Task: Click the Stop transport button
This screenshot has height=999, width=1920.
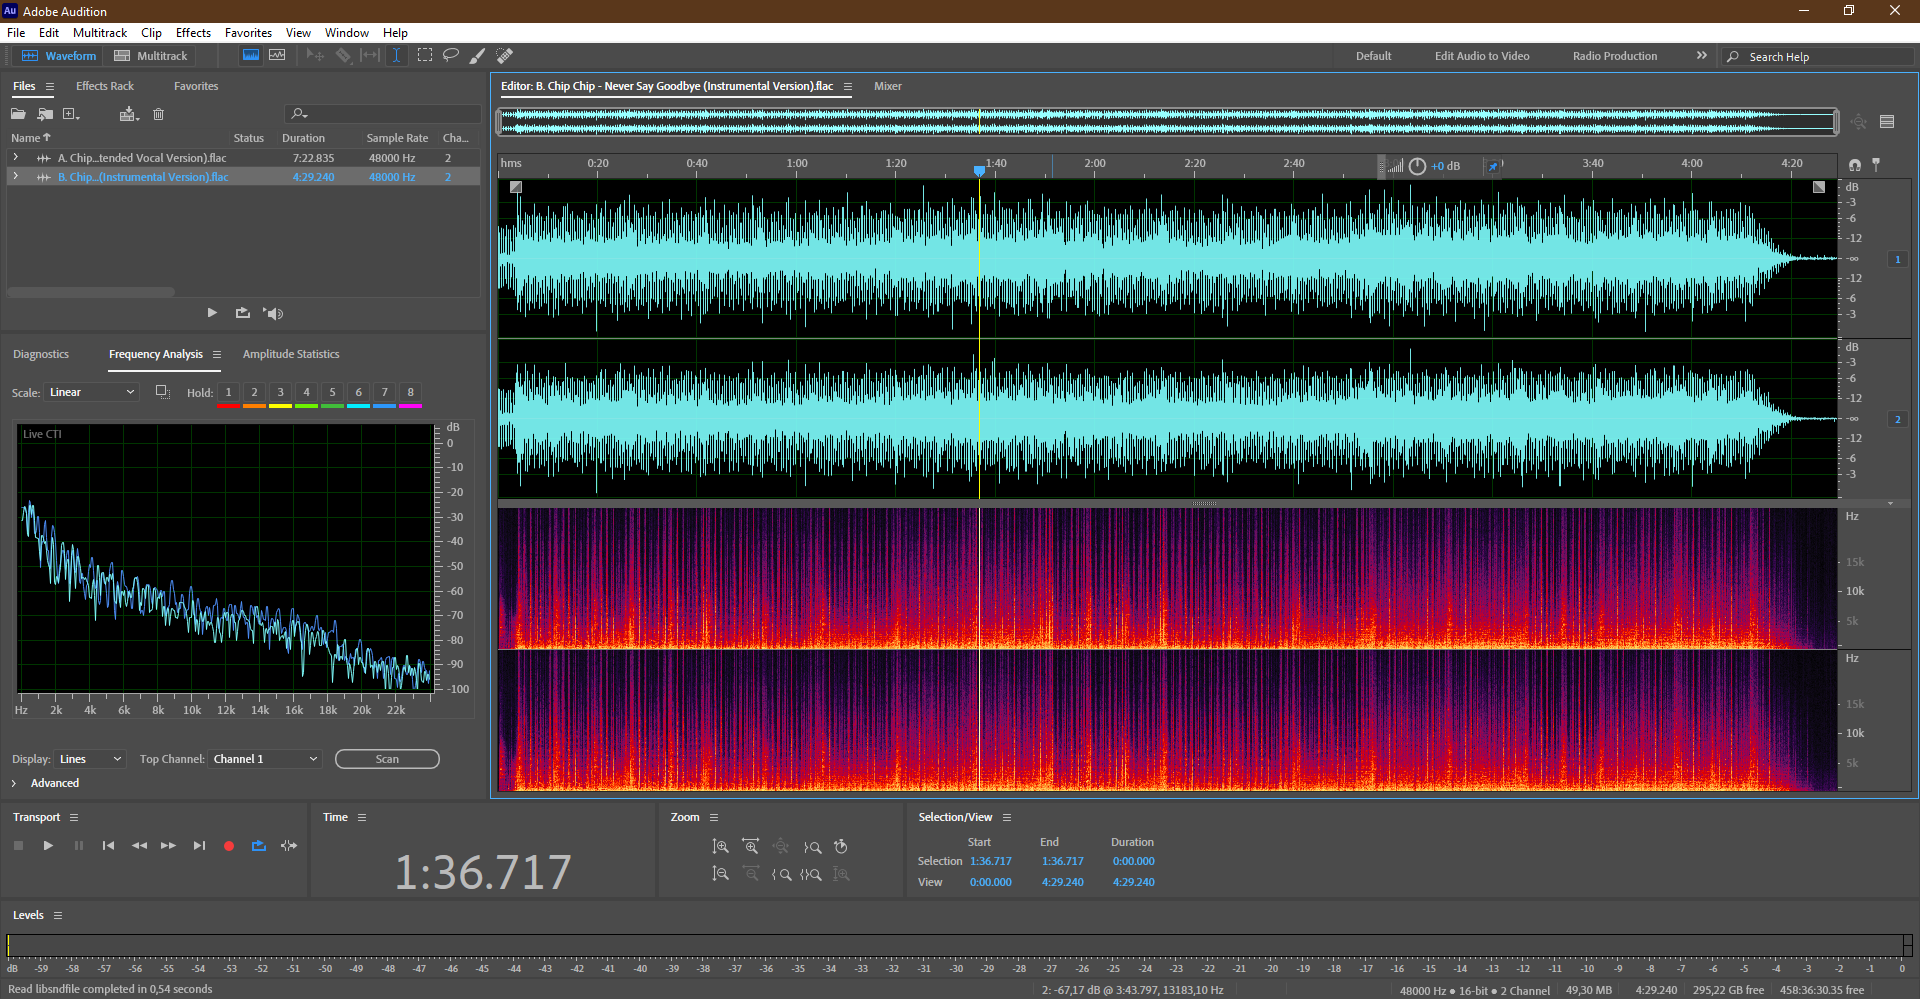Action: pos(18,846)
